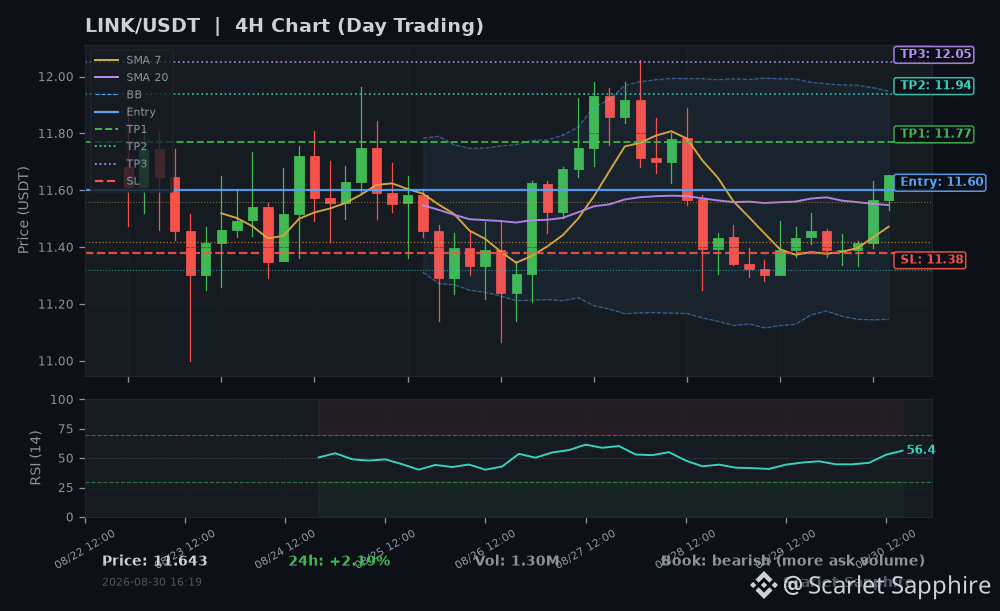
Task: Click the SL: 11.38 stop-loss label
Action: click(x=930, y=260)
